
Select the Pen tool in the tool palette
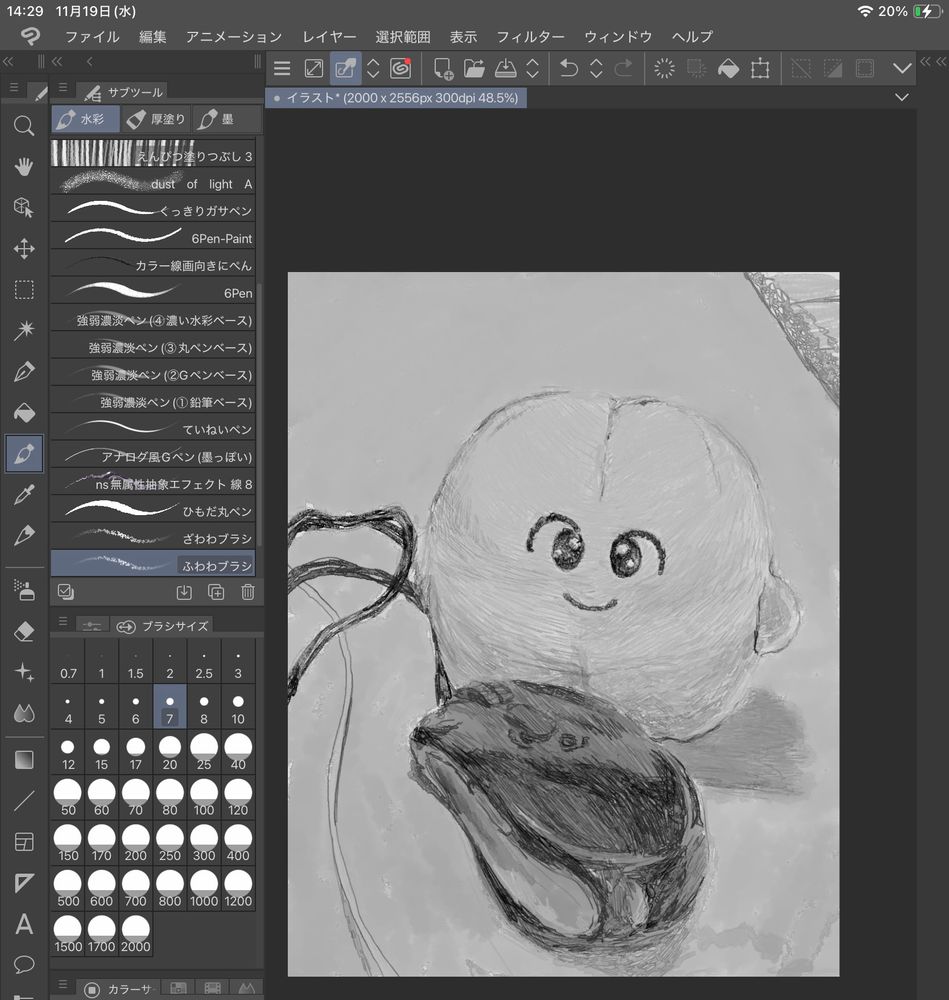24,371
